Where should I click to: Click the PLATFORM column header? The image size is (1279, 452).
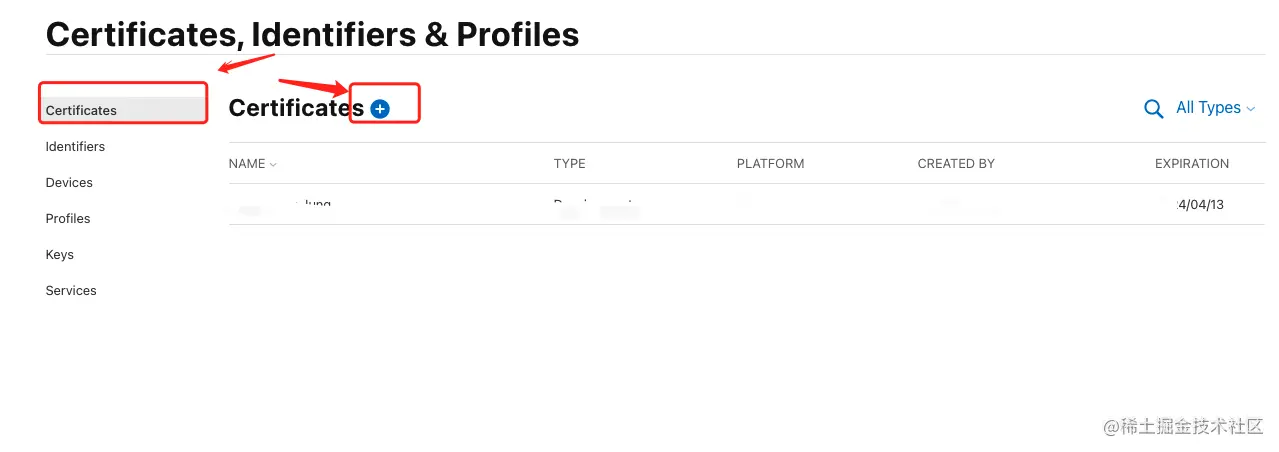coord(770,164)
